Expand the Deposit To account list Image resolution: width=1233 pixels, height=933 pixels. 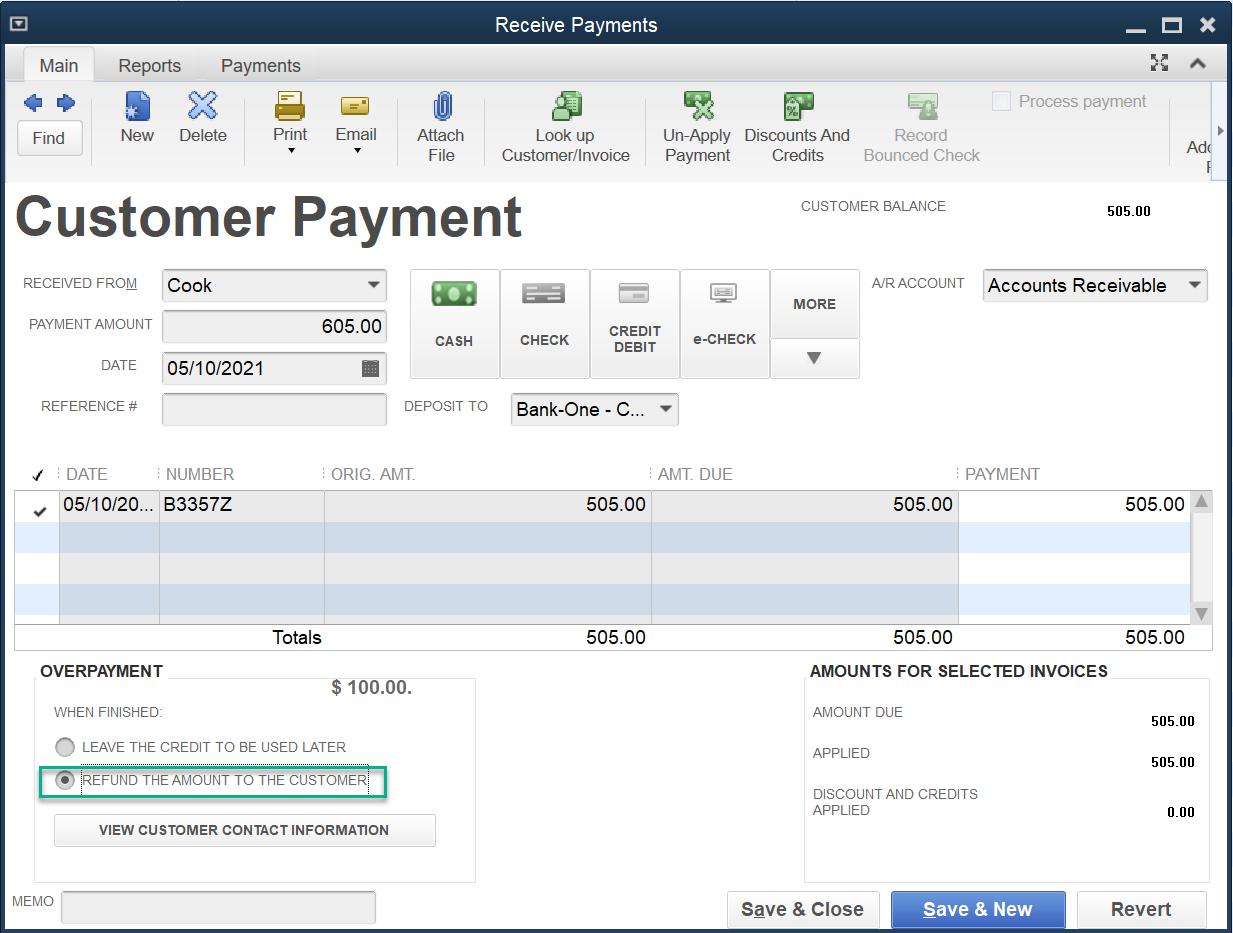click(x=666, y=409)
